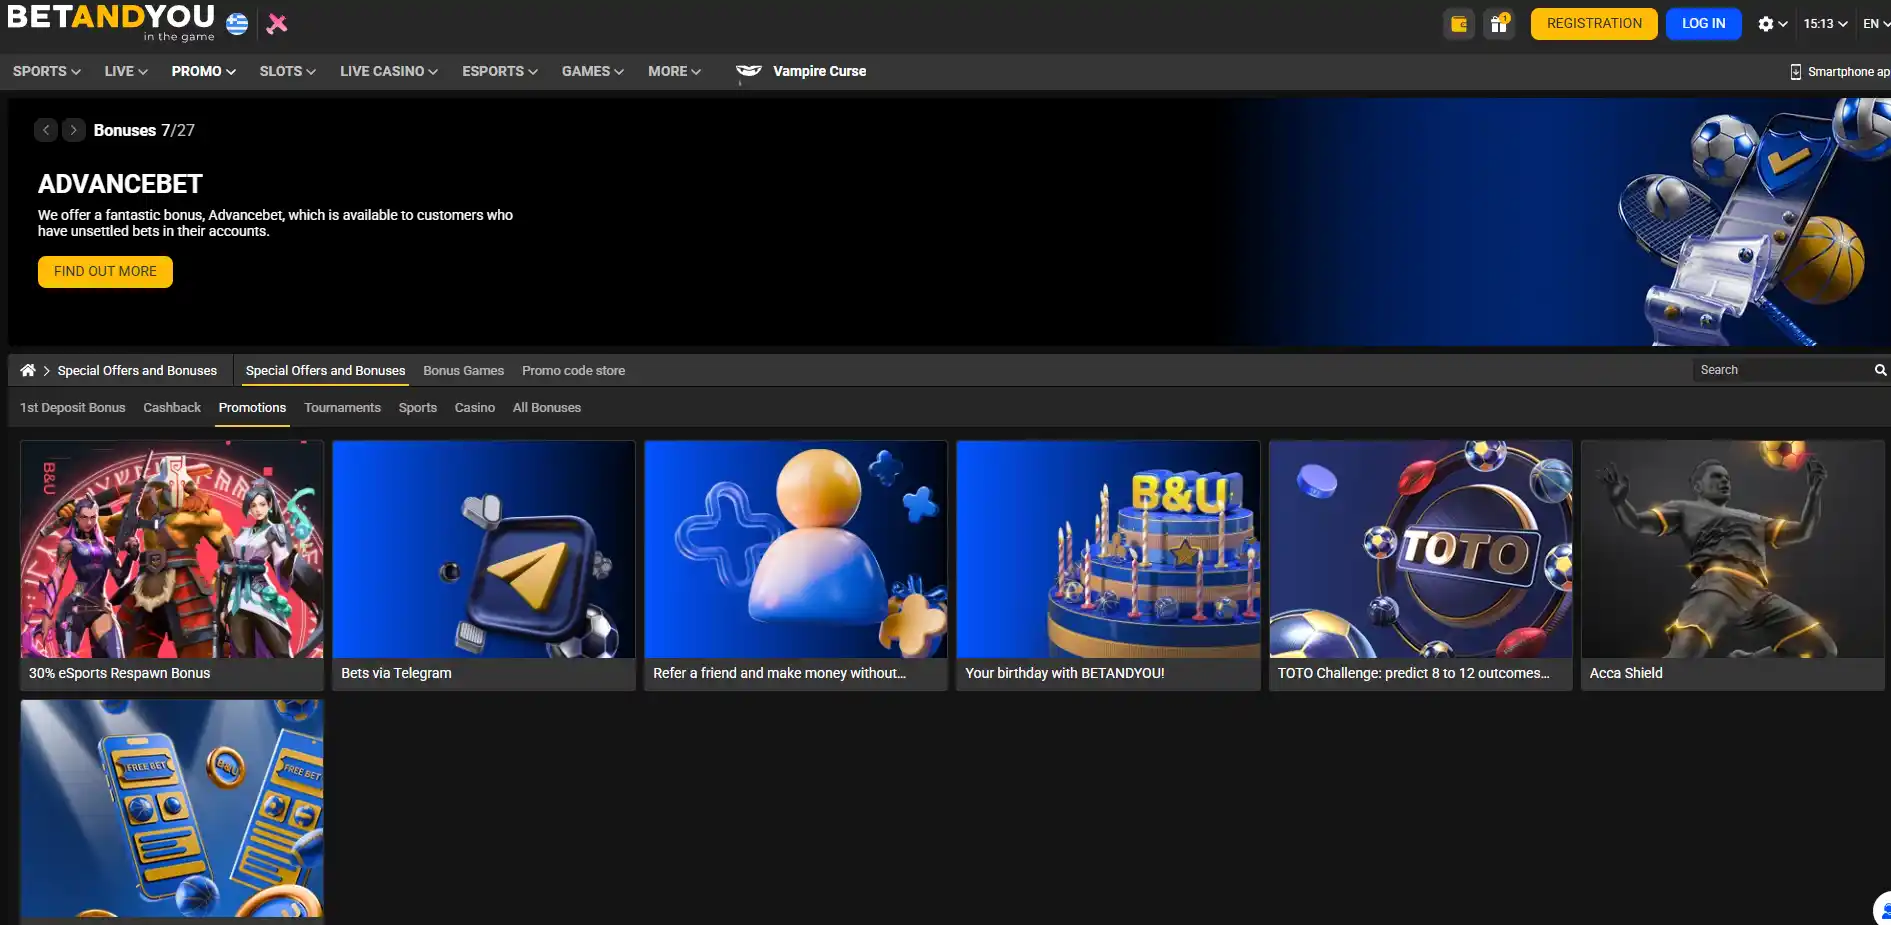Open the 15:13 time dropdown

coord(1825,24)
